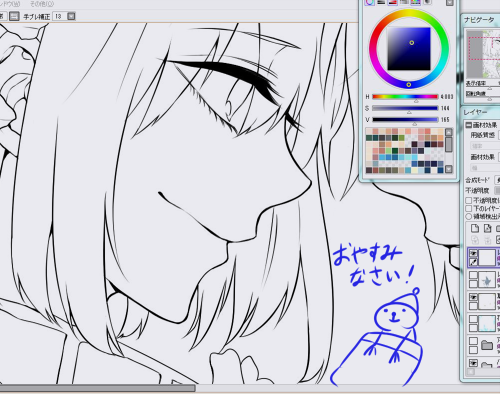Toggle lower box of blue star layer
The image size is (500, 394).
coord(473,284)
